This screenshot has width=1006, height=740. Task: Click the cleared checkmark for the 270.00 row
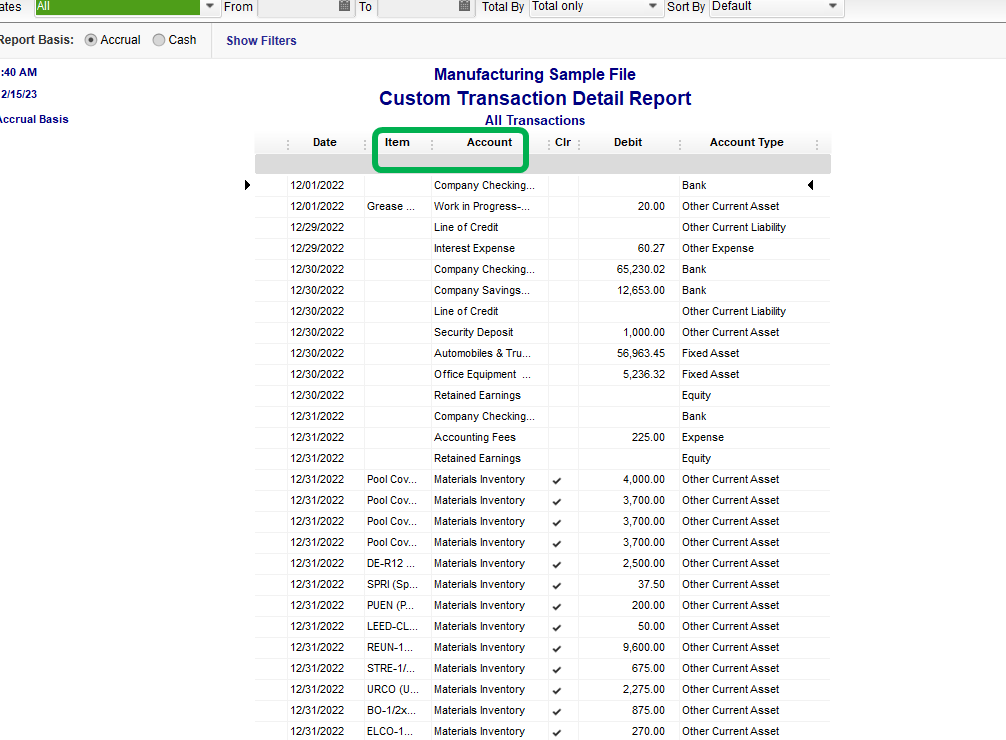(557, 733)
